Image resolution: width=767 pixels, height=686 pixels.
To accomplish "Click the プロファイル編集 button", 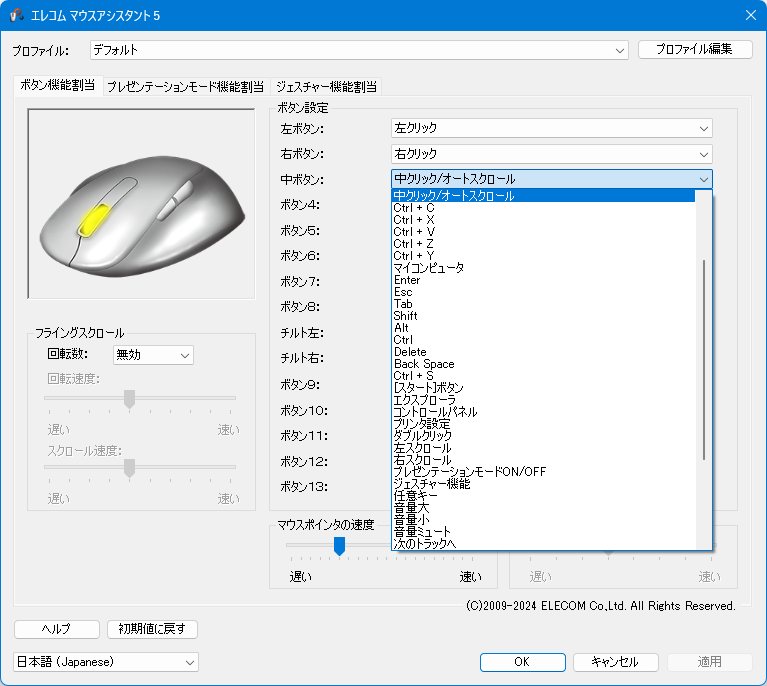I will point(695,49).
